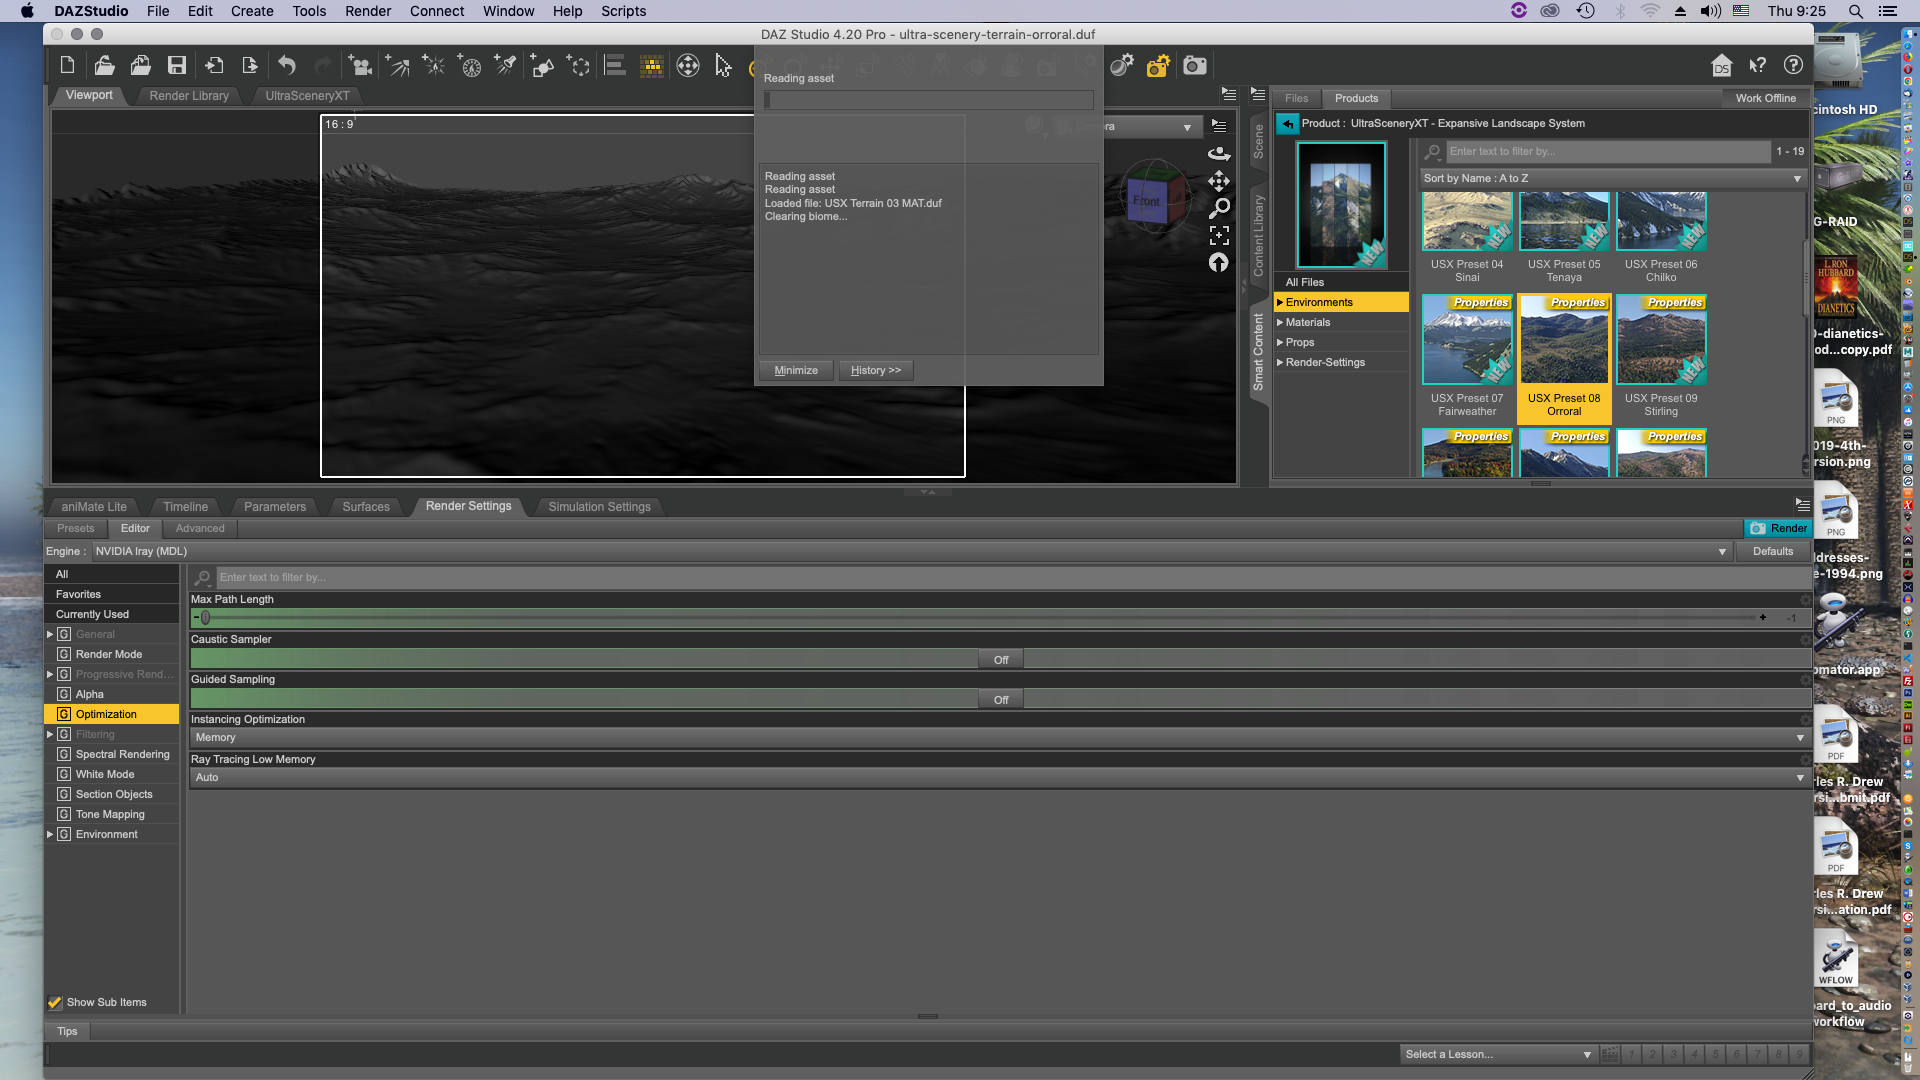The width and height of the screenshot is (1920, 1080).
Task: Expand the Environment settings group
Action: coord(50,834)
